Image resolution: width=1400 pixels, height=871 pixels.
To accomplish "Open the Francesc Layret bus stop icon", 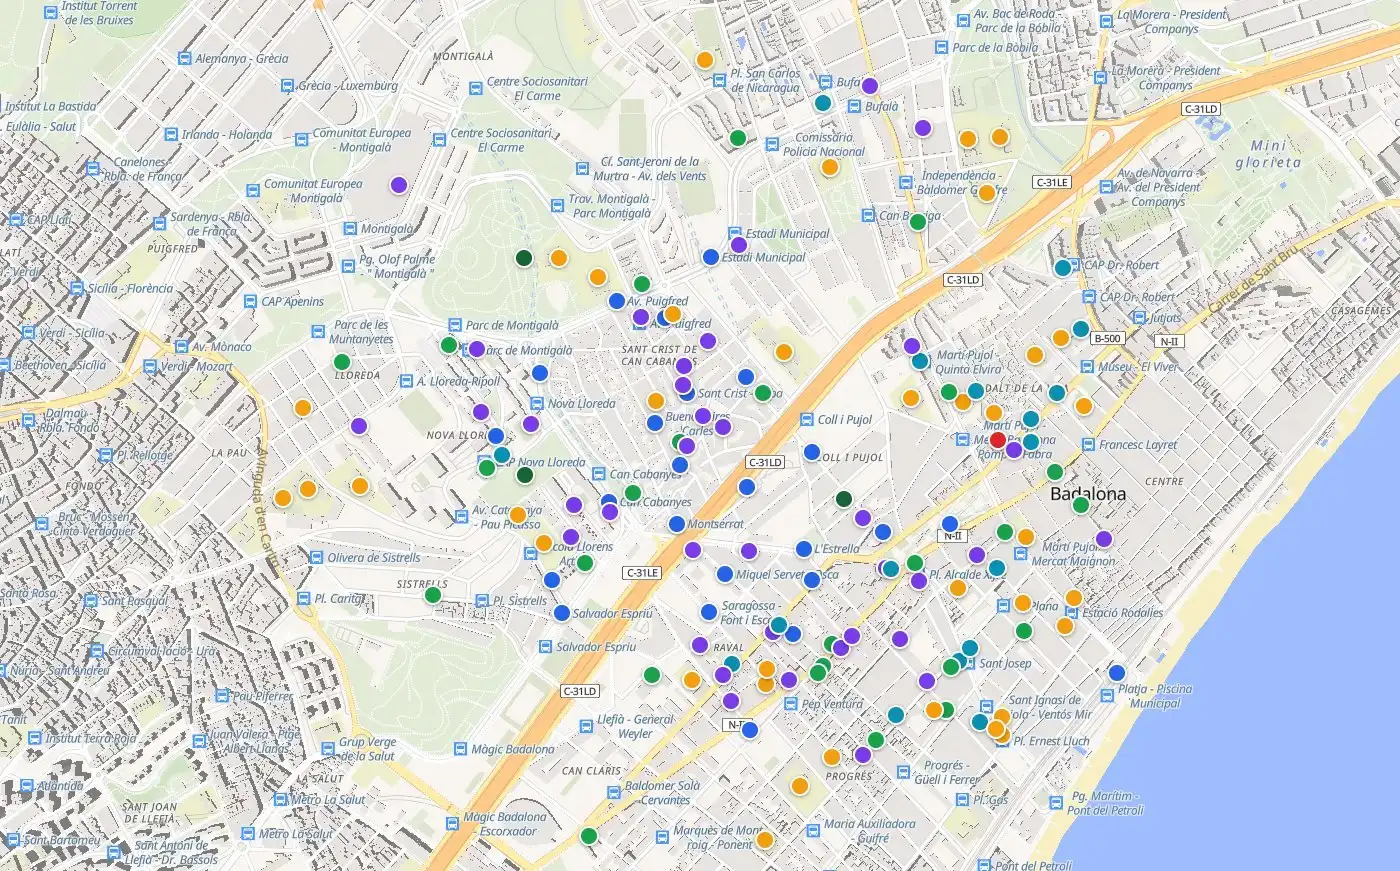I will (x=1088, y=445).
